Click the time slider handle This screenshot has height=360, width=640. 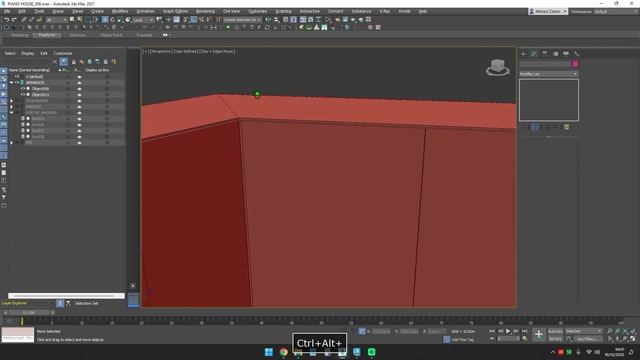29,313
